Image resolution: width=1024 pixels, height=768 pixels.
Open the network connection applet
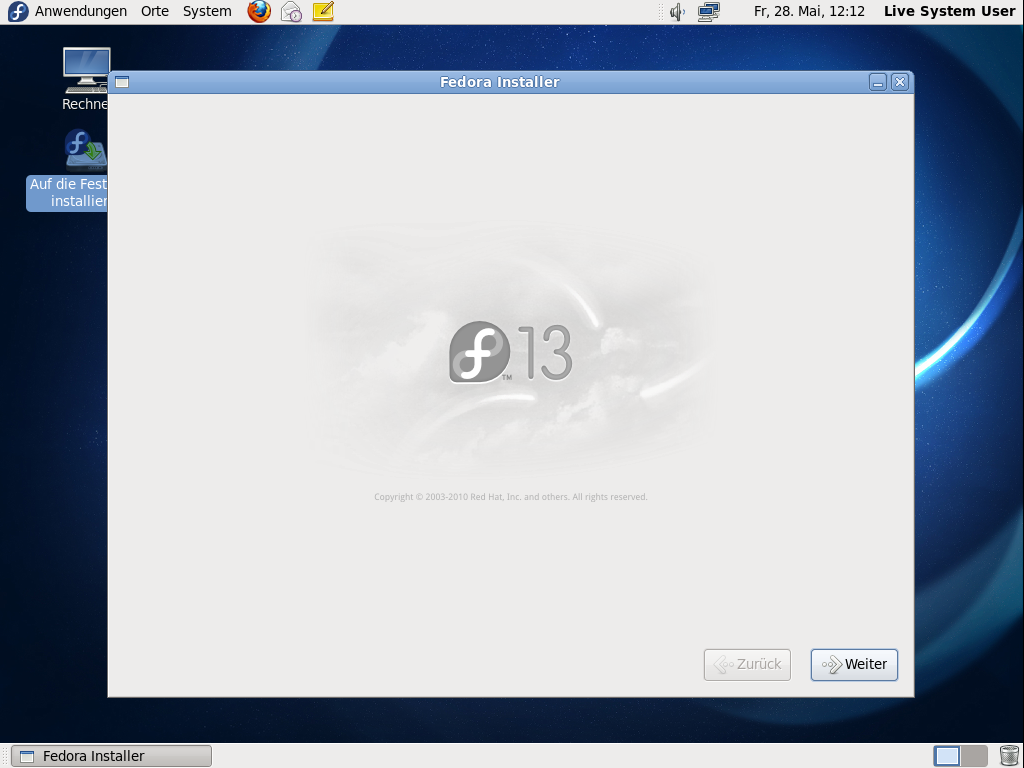coord(709,11)
